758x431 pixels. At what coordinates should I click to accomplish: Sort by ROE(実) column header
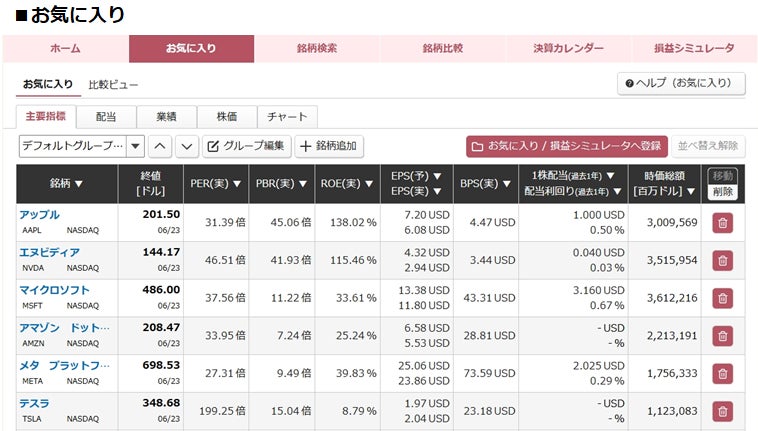[347, 184]
